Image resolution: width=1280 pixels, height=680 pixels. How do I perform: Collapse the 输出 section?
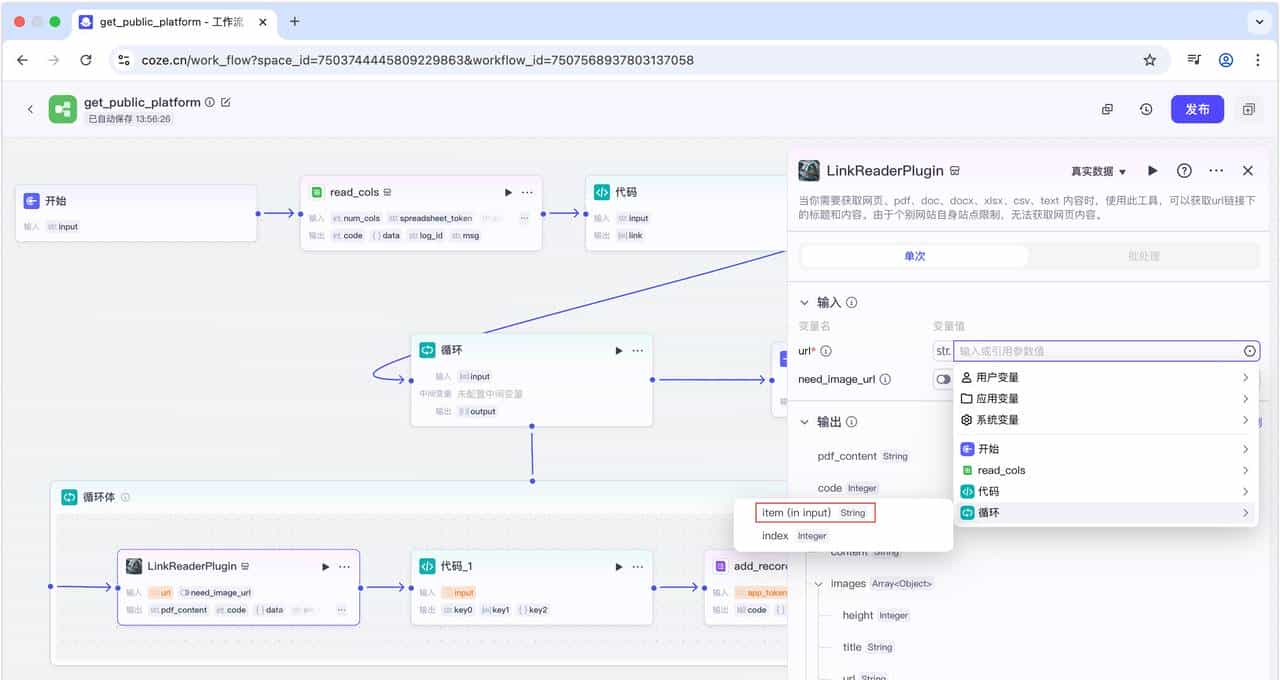coord(804,422)
